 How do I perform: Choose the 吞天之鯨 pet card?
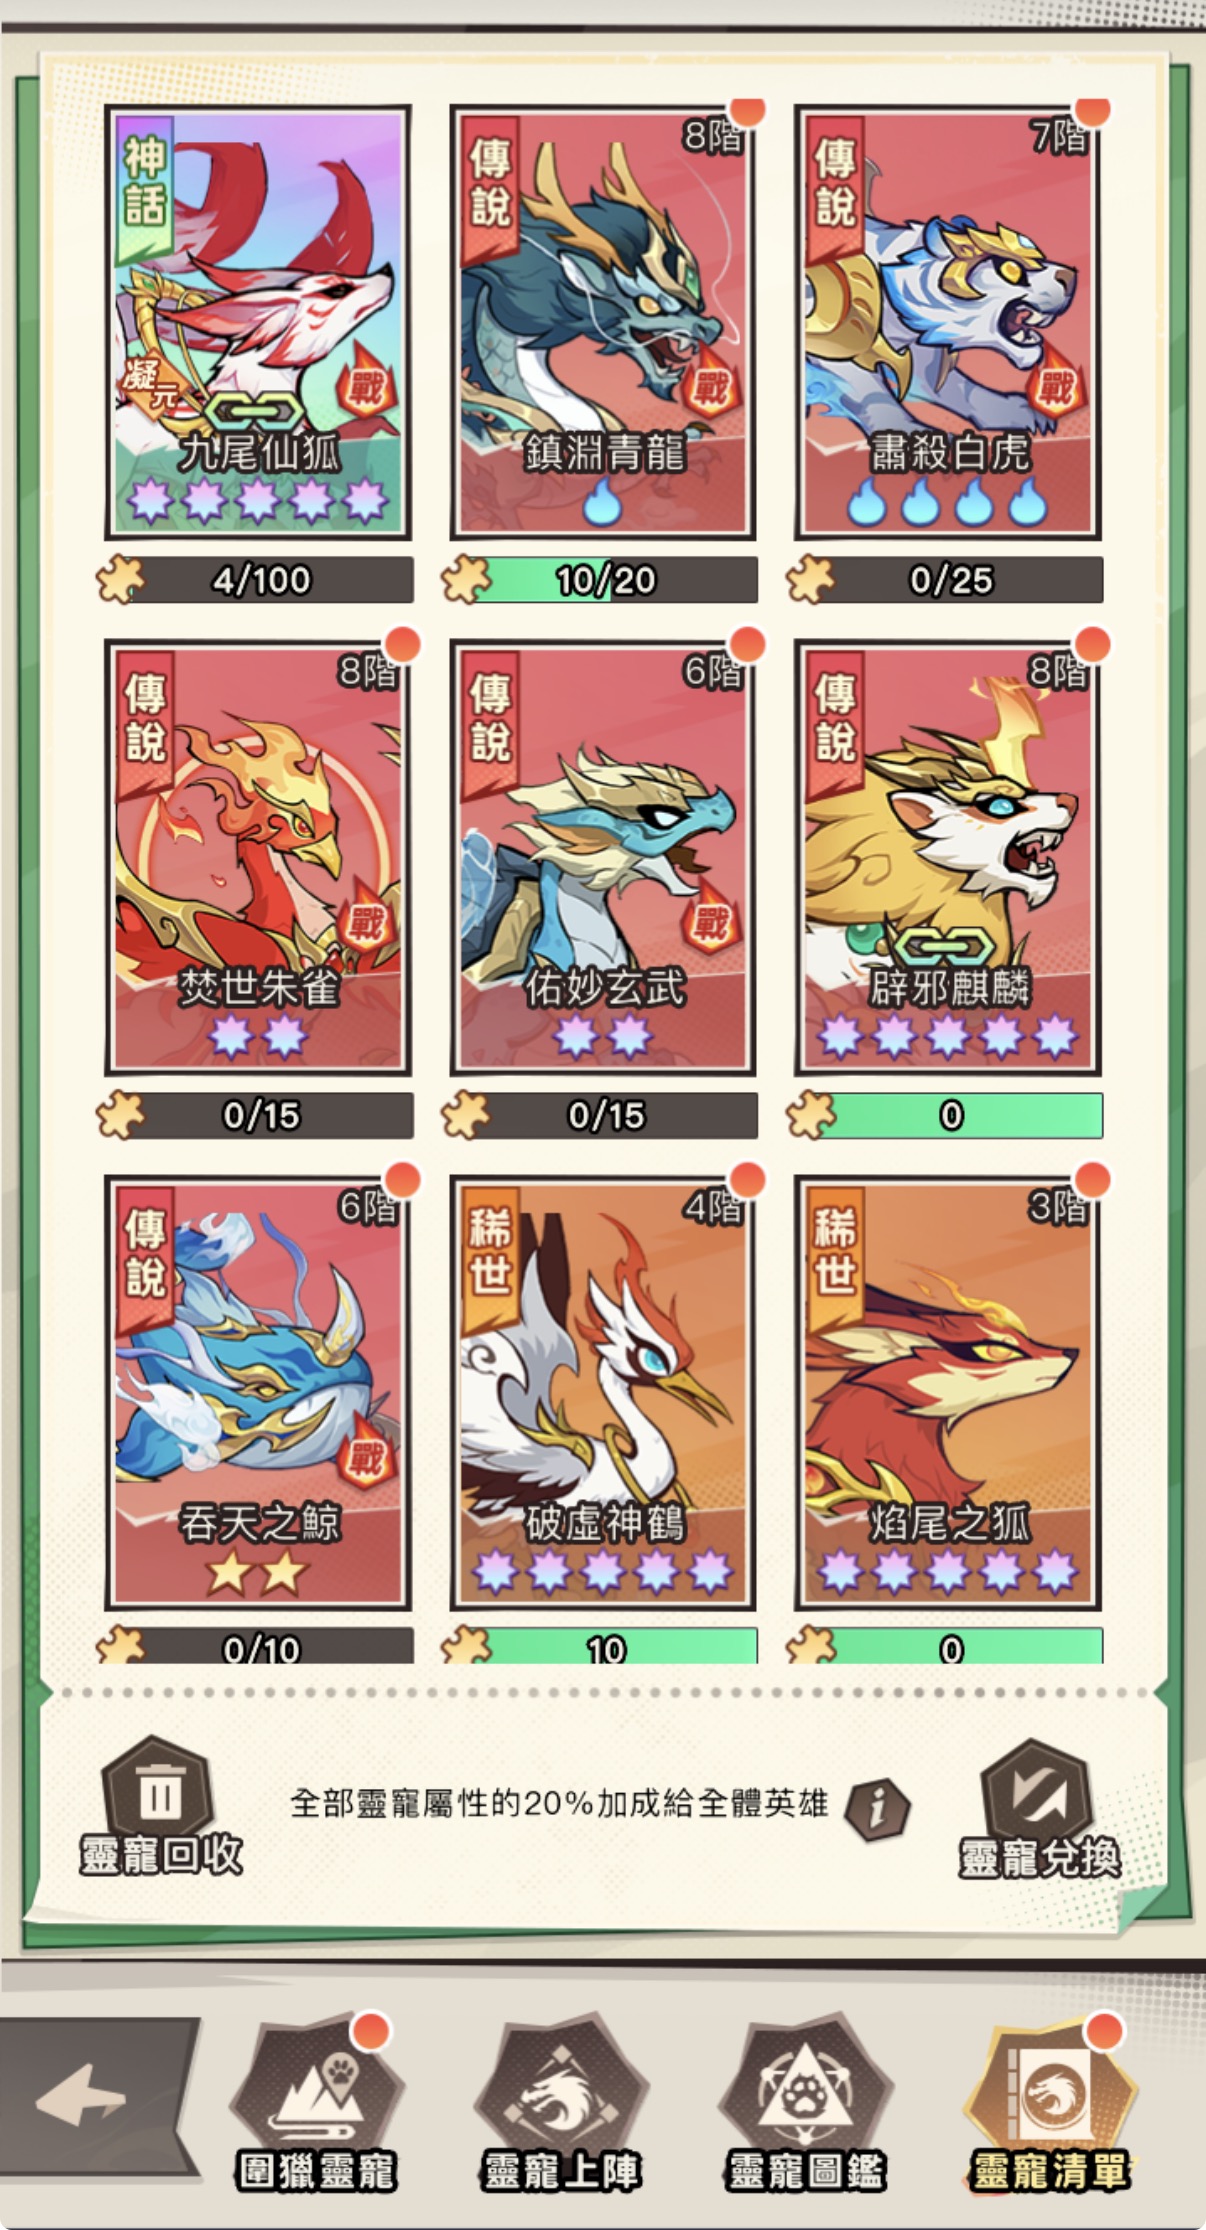tap(258, 1393)
